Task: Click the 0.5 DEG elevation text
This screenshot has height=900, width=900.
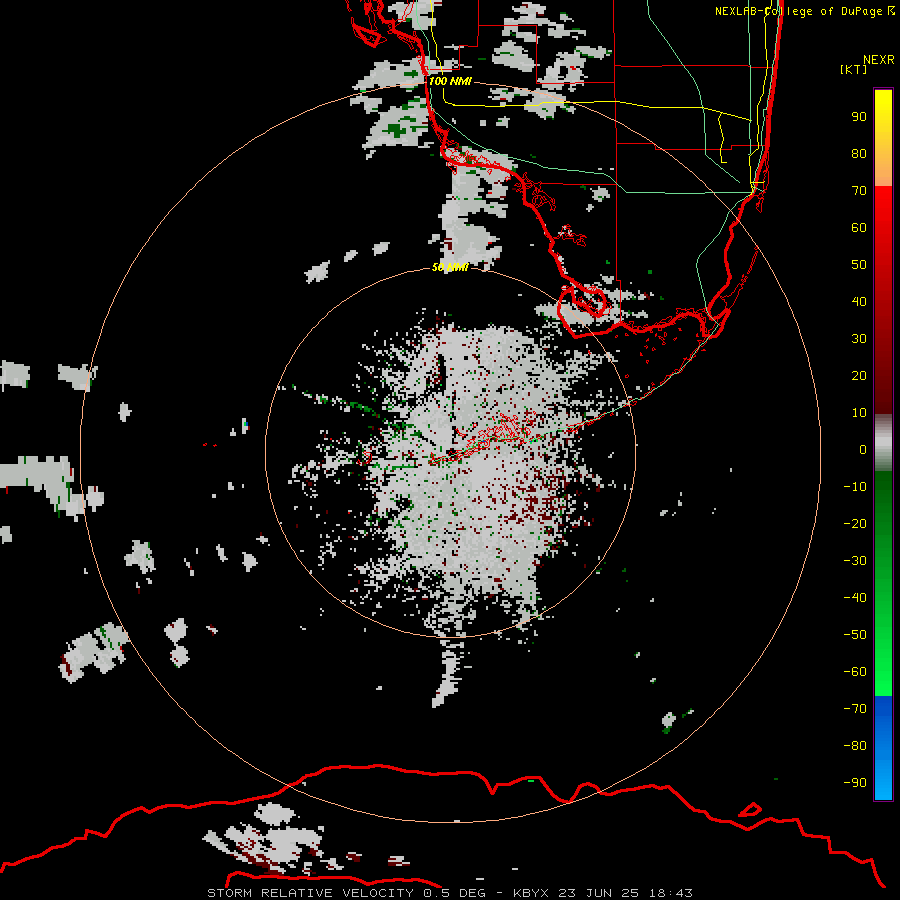Action: [455, 893]
